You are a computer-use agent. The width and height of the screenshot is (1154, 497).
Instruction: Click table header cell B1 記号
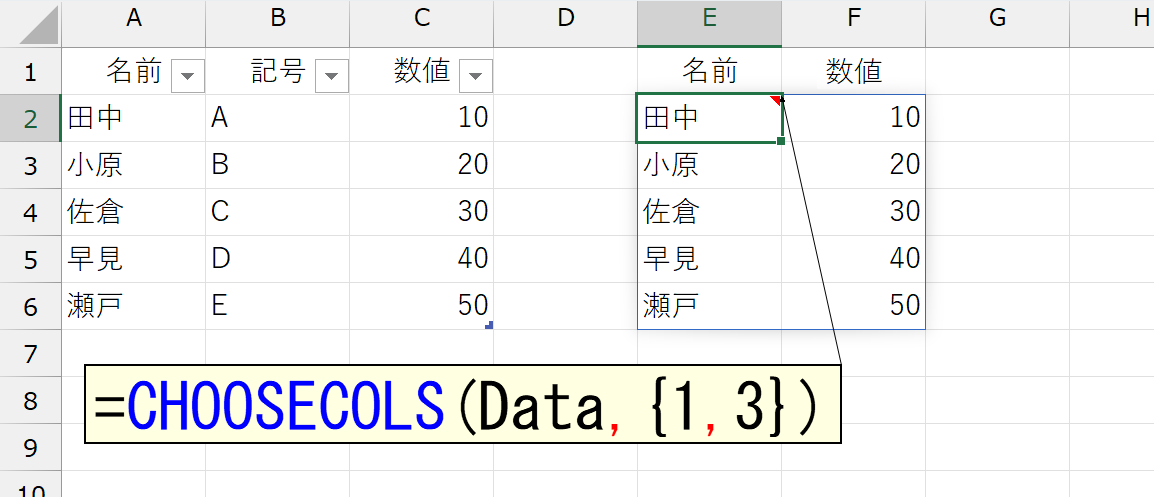point(277,71)
